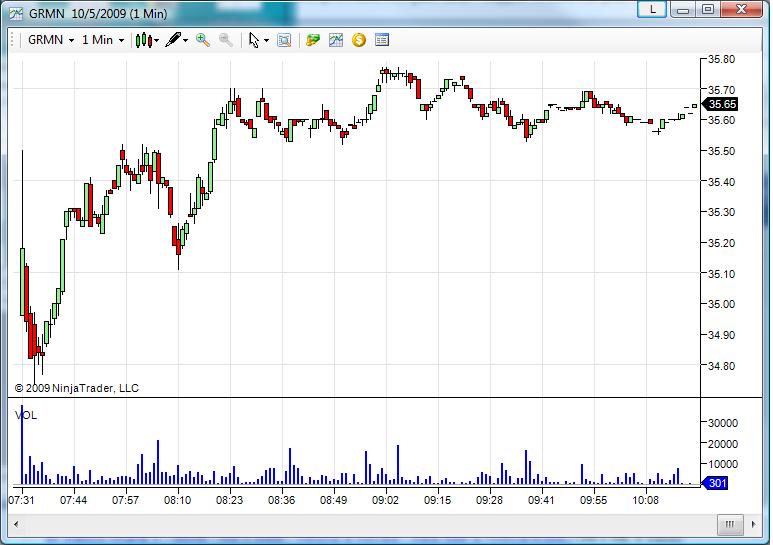The image size is (773, 545).
Task: Click the greyed-out Zoom Out magnifier
Action: click(x=226, y=40)
